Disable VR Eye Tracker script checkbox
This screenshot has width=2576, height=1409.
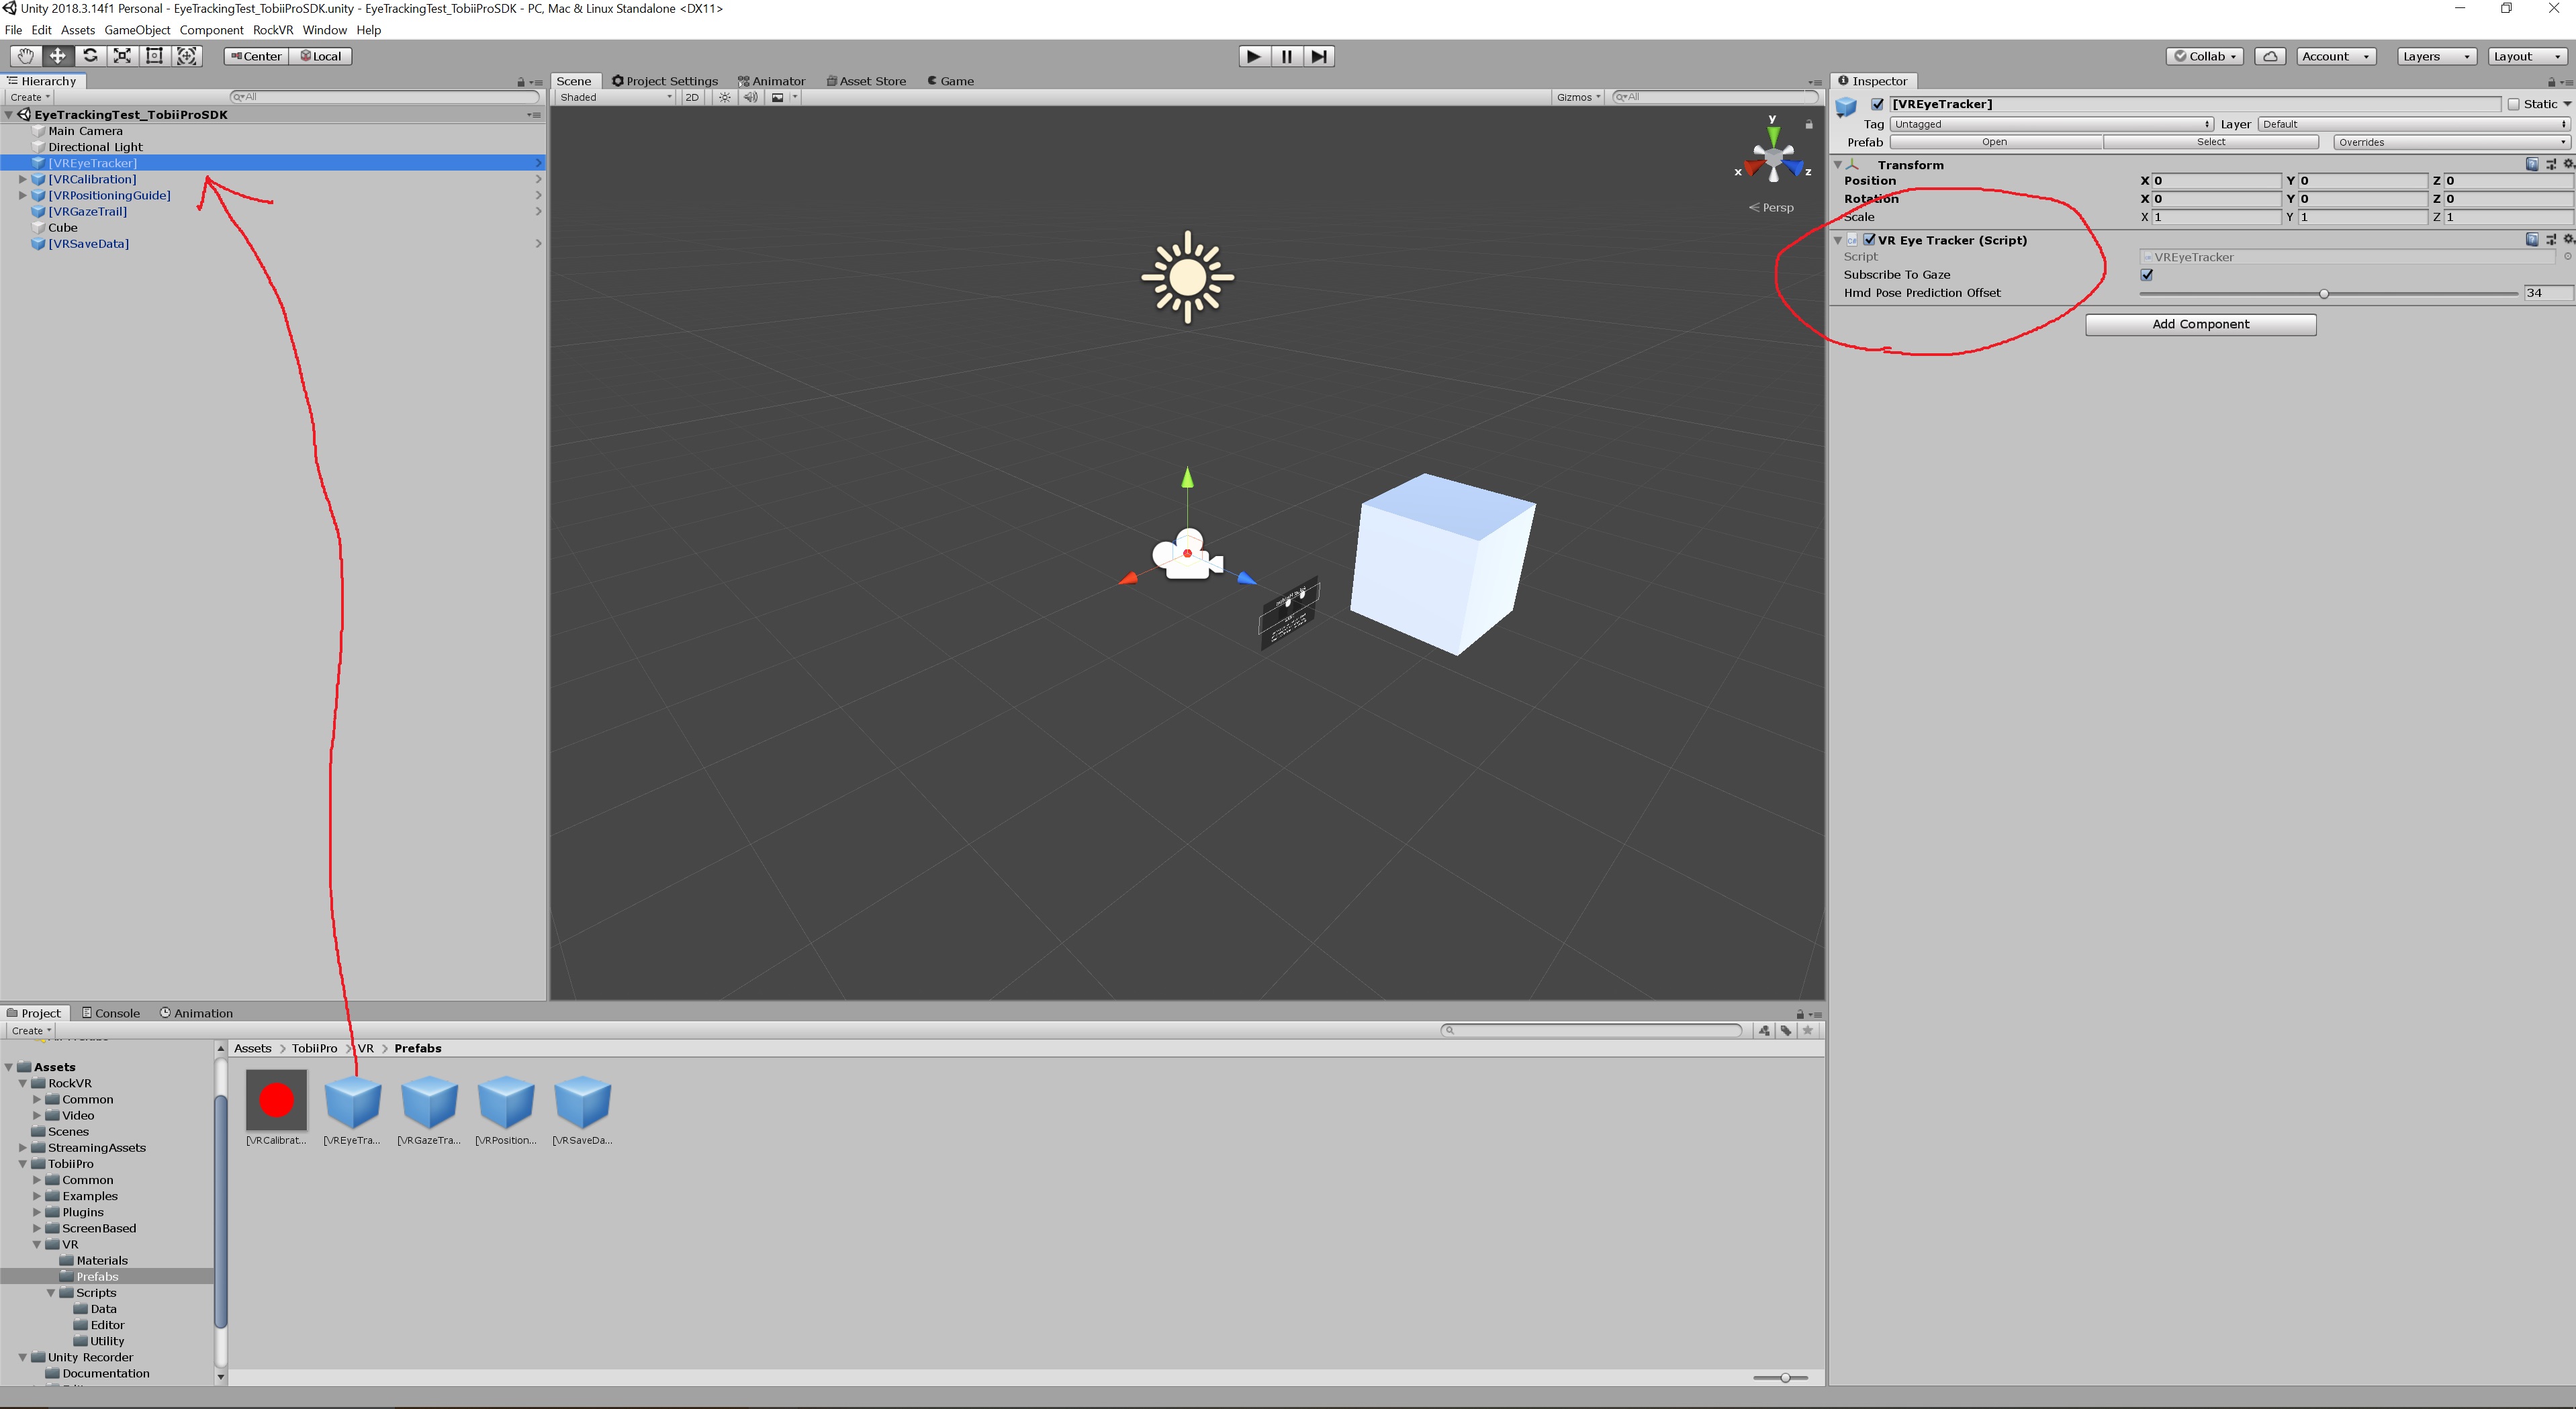(x=1869, y=240)
